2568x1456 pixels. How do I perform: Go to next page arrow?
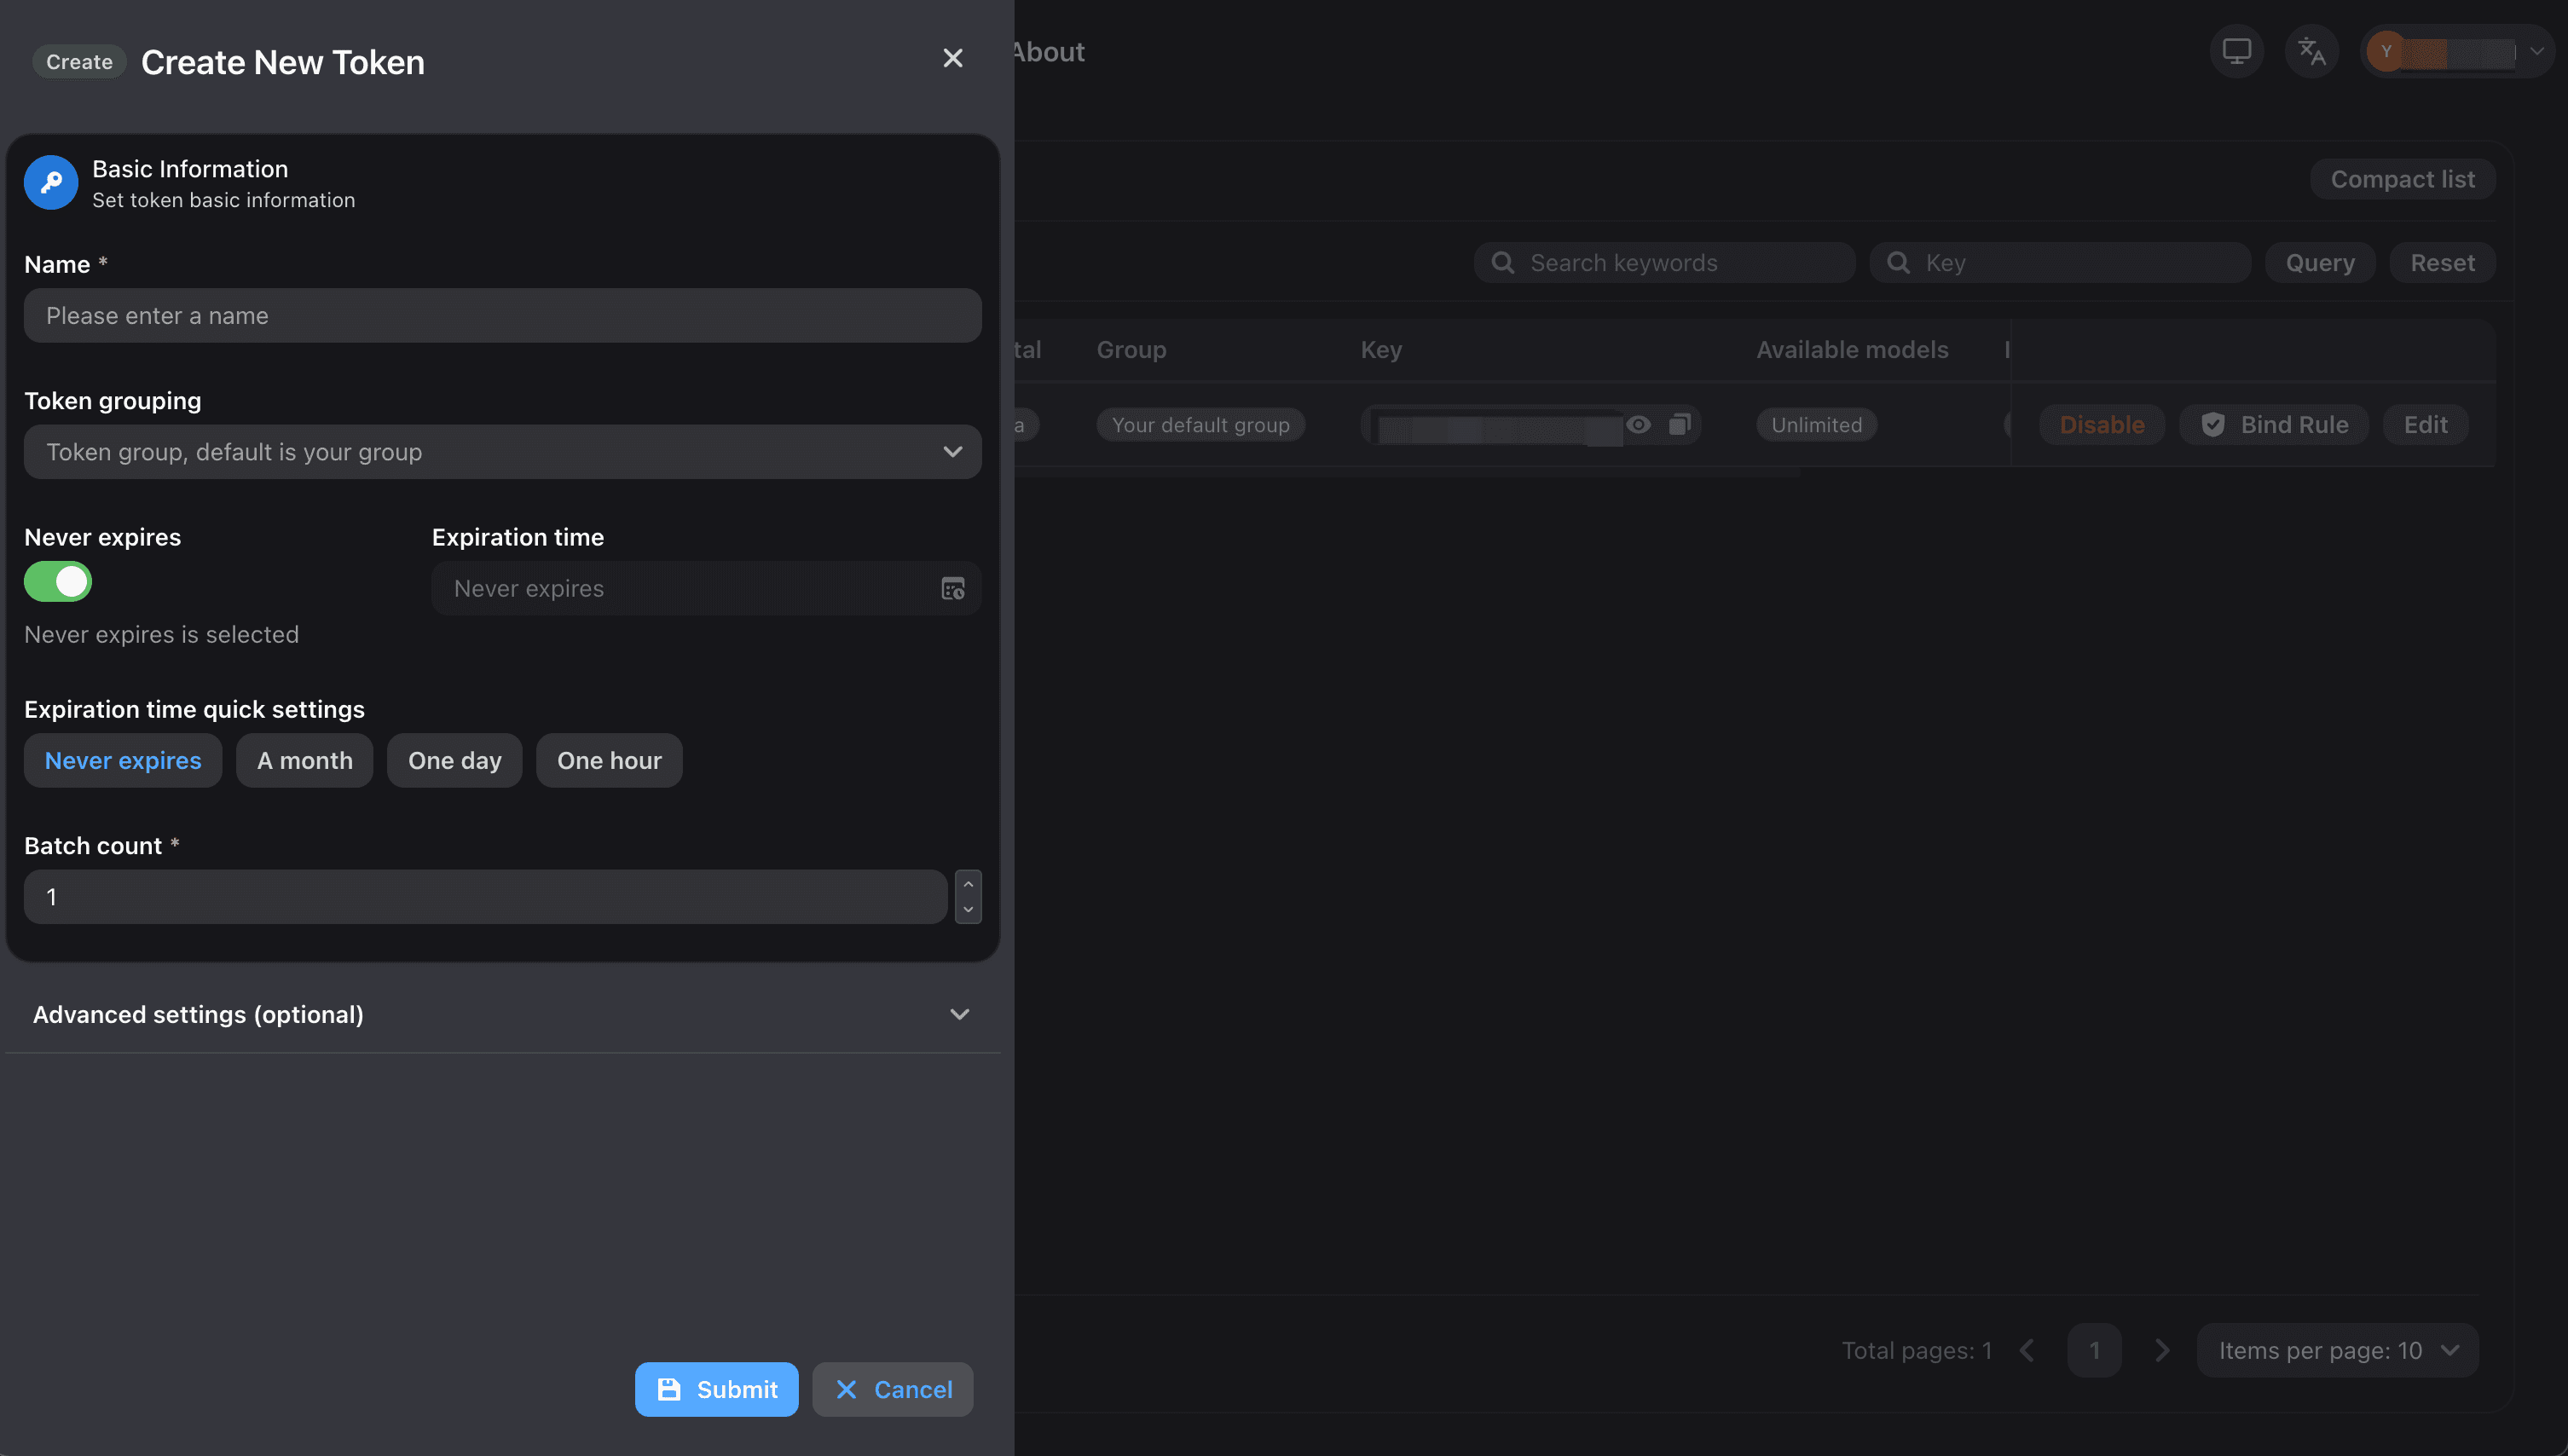tap(2162, 1351)
